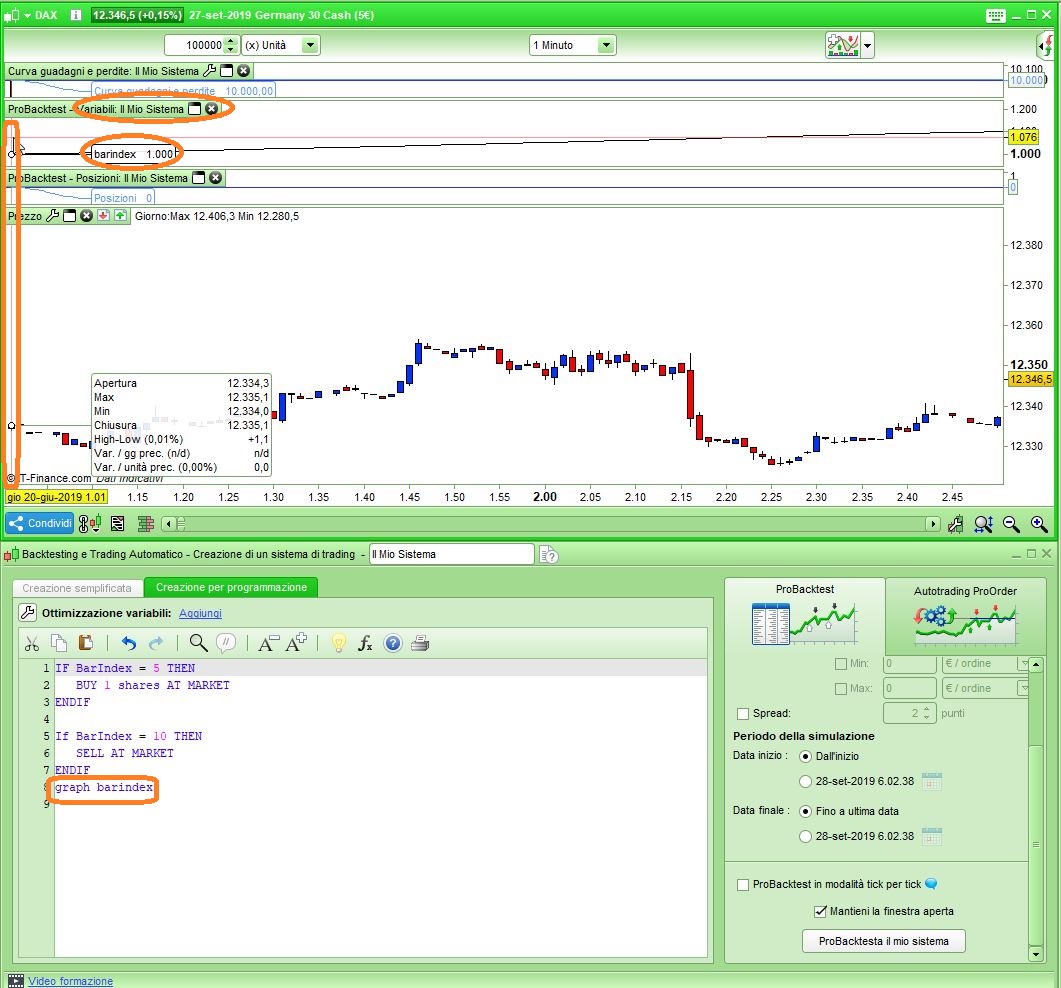Open the help document icon beside system name
The height and width of the screenshot is (988, 1061).
click(x=549, y=555)
